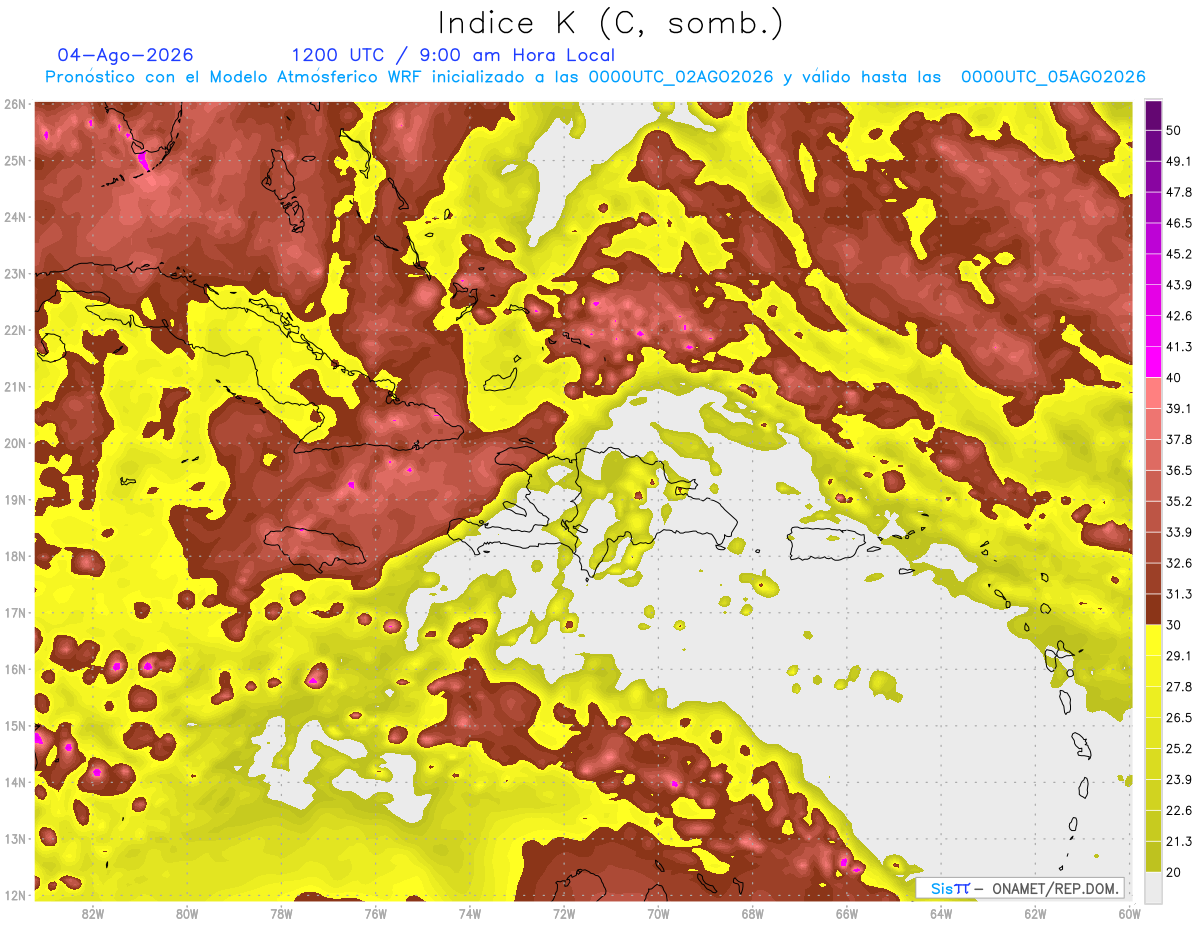Click the bright yellow colorbar swatch between 29.1 and 30
Screen dimensions: 1200x927
tap(1154, 641)
